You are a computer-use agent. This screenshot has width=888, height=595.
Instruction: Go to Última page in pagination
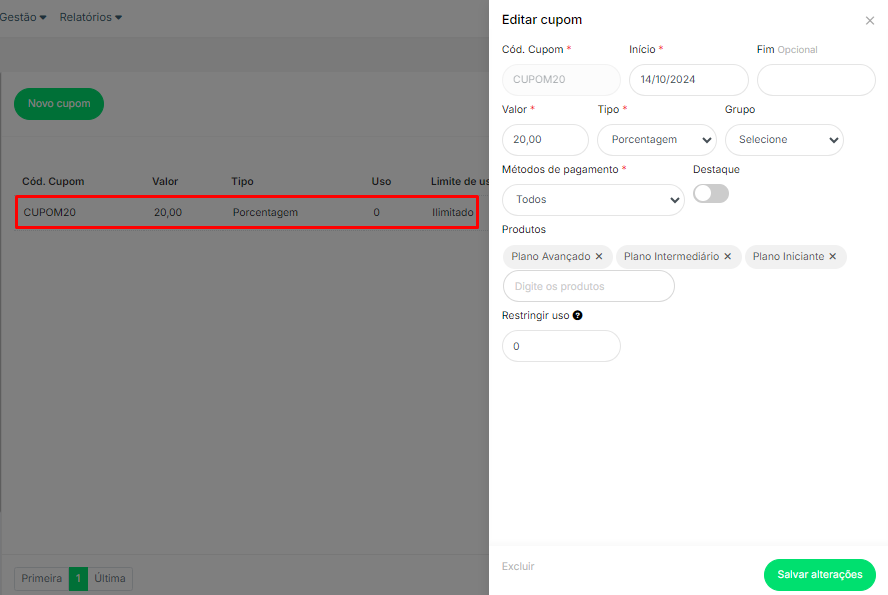coord(110,579)
